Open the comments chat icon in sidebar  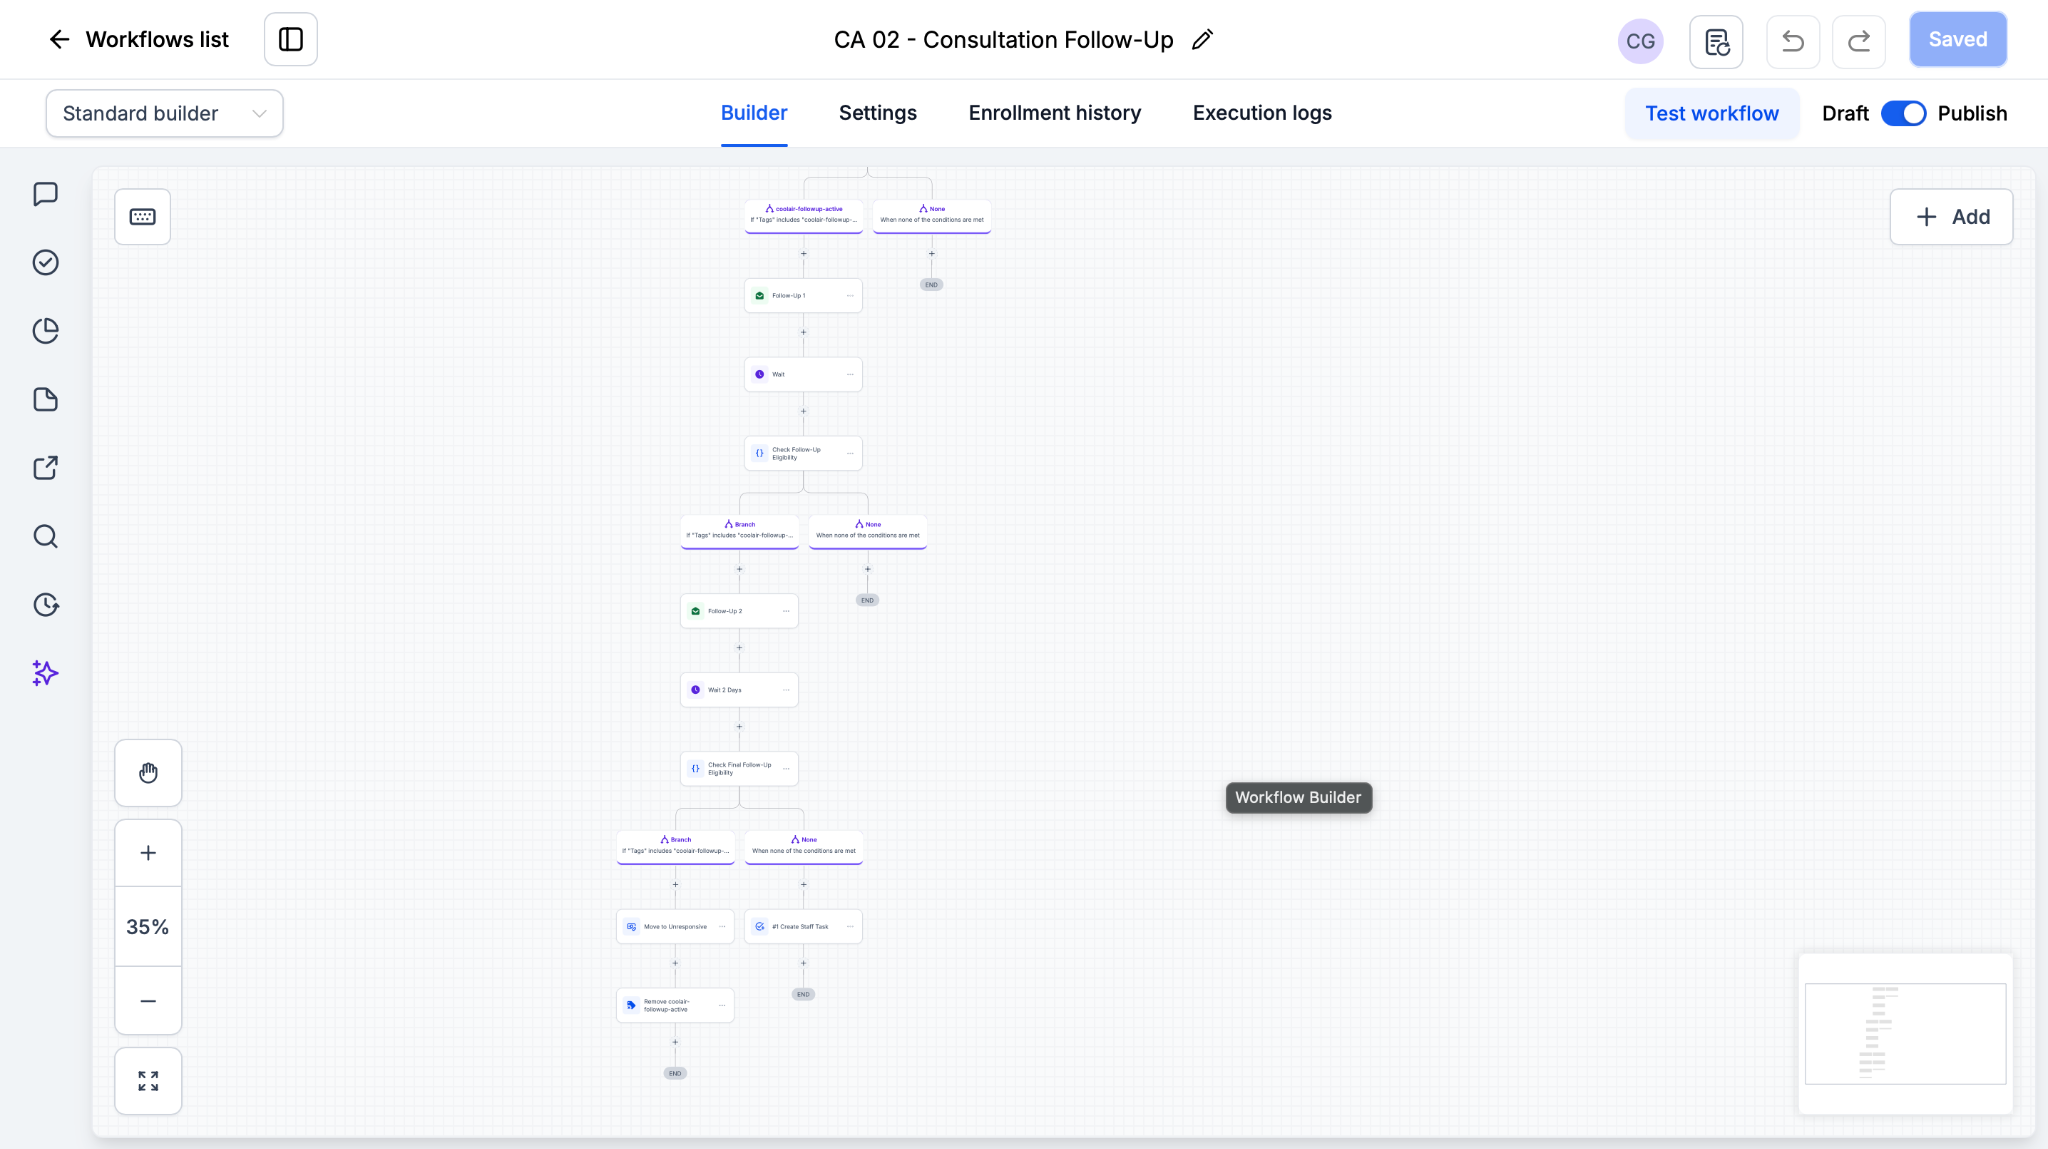(46, 194)
